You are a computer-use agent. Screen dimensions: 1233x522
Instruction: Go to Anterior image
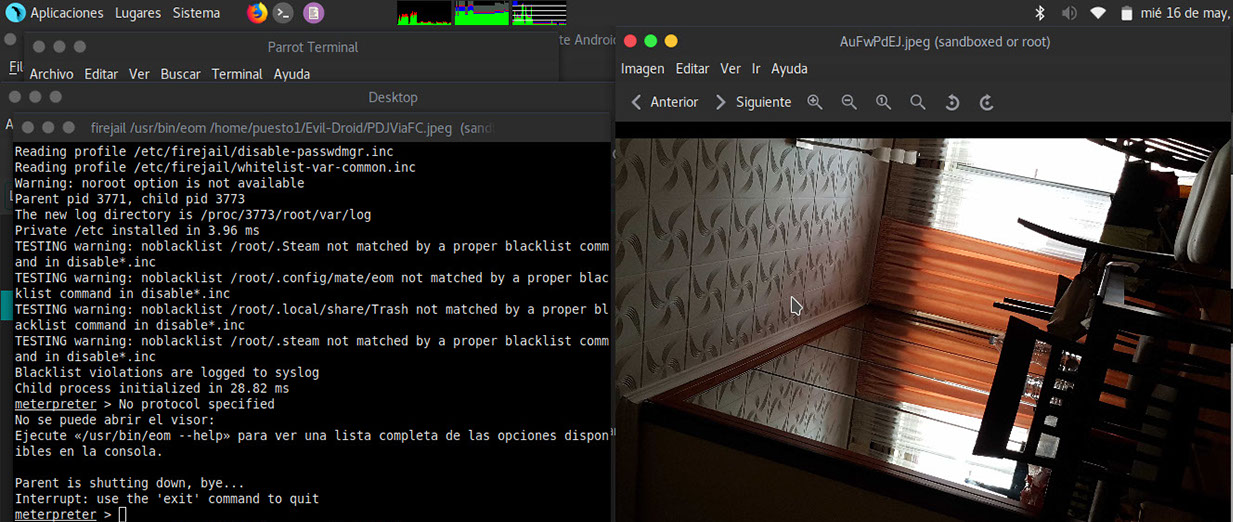(664, 102)
